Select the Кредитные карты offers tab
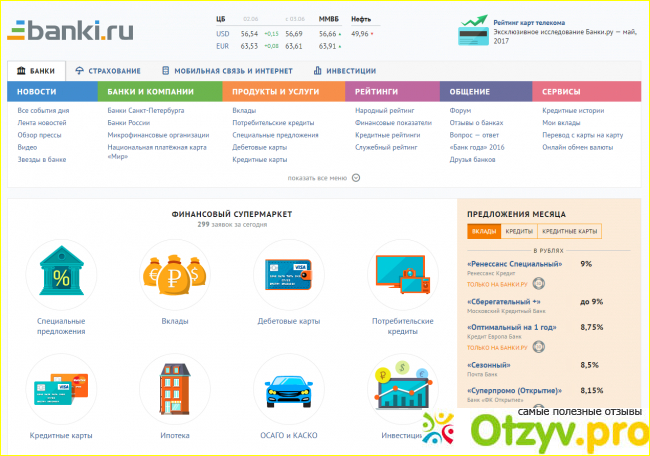650x456 pixels. [x=570, y=231]
